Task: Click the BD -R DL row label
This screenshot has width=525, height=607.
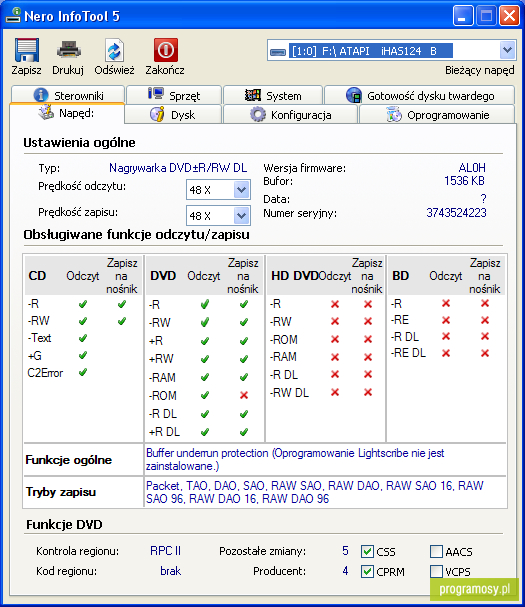Action: (x=405, y=336)
